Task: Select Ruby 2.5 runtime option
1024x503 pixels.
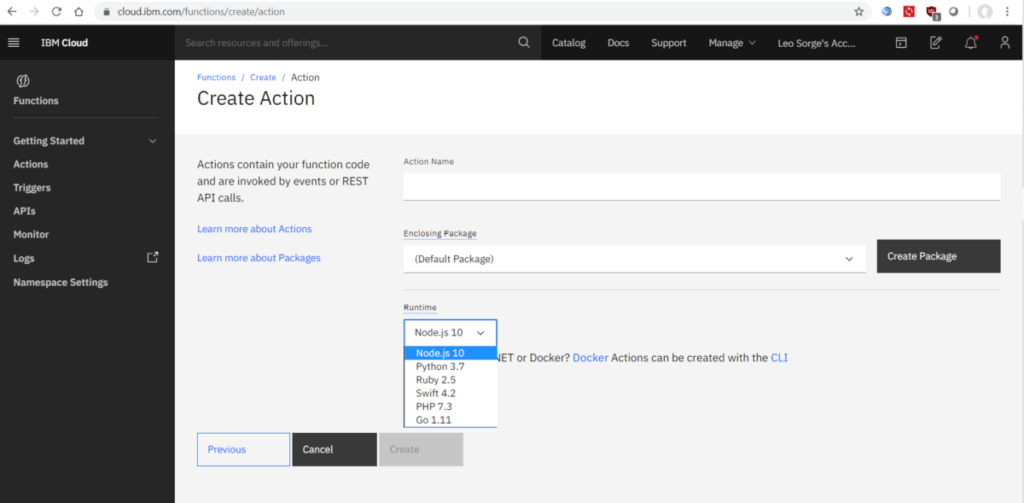Action: click(x=451, y=380)
